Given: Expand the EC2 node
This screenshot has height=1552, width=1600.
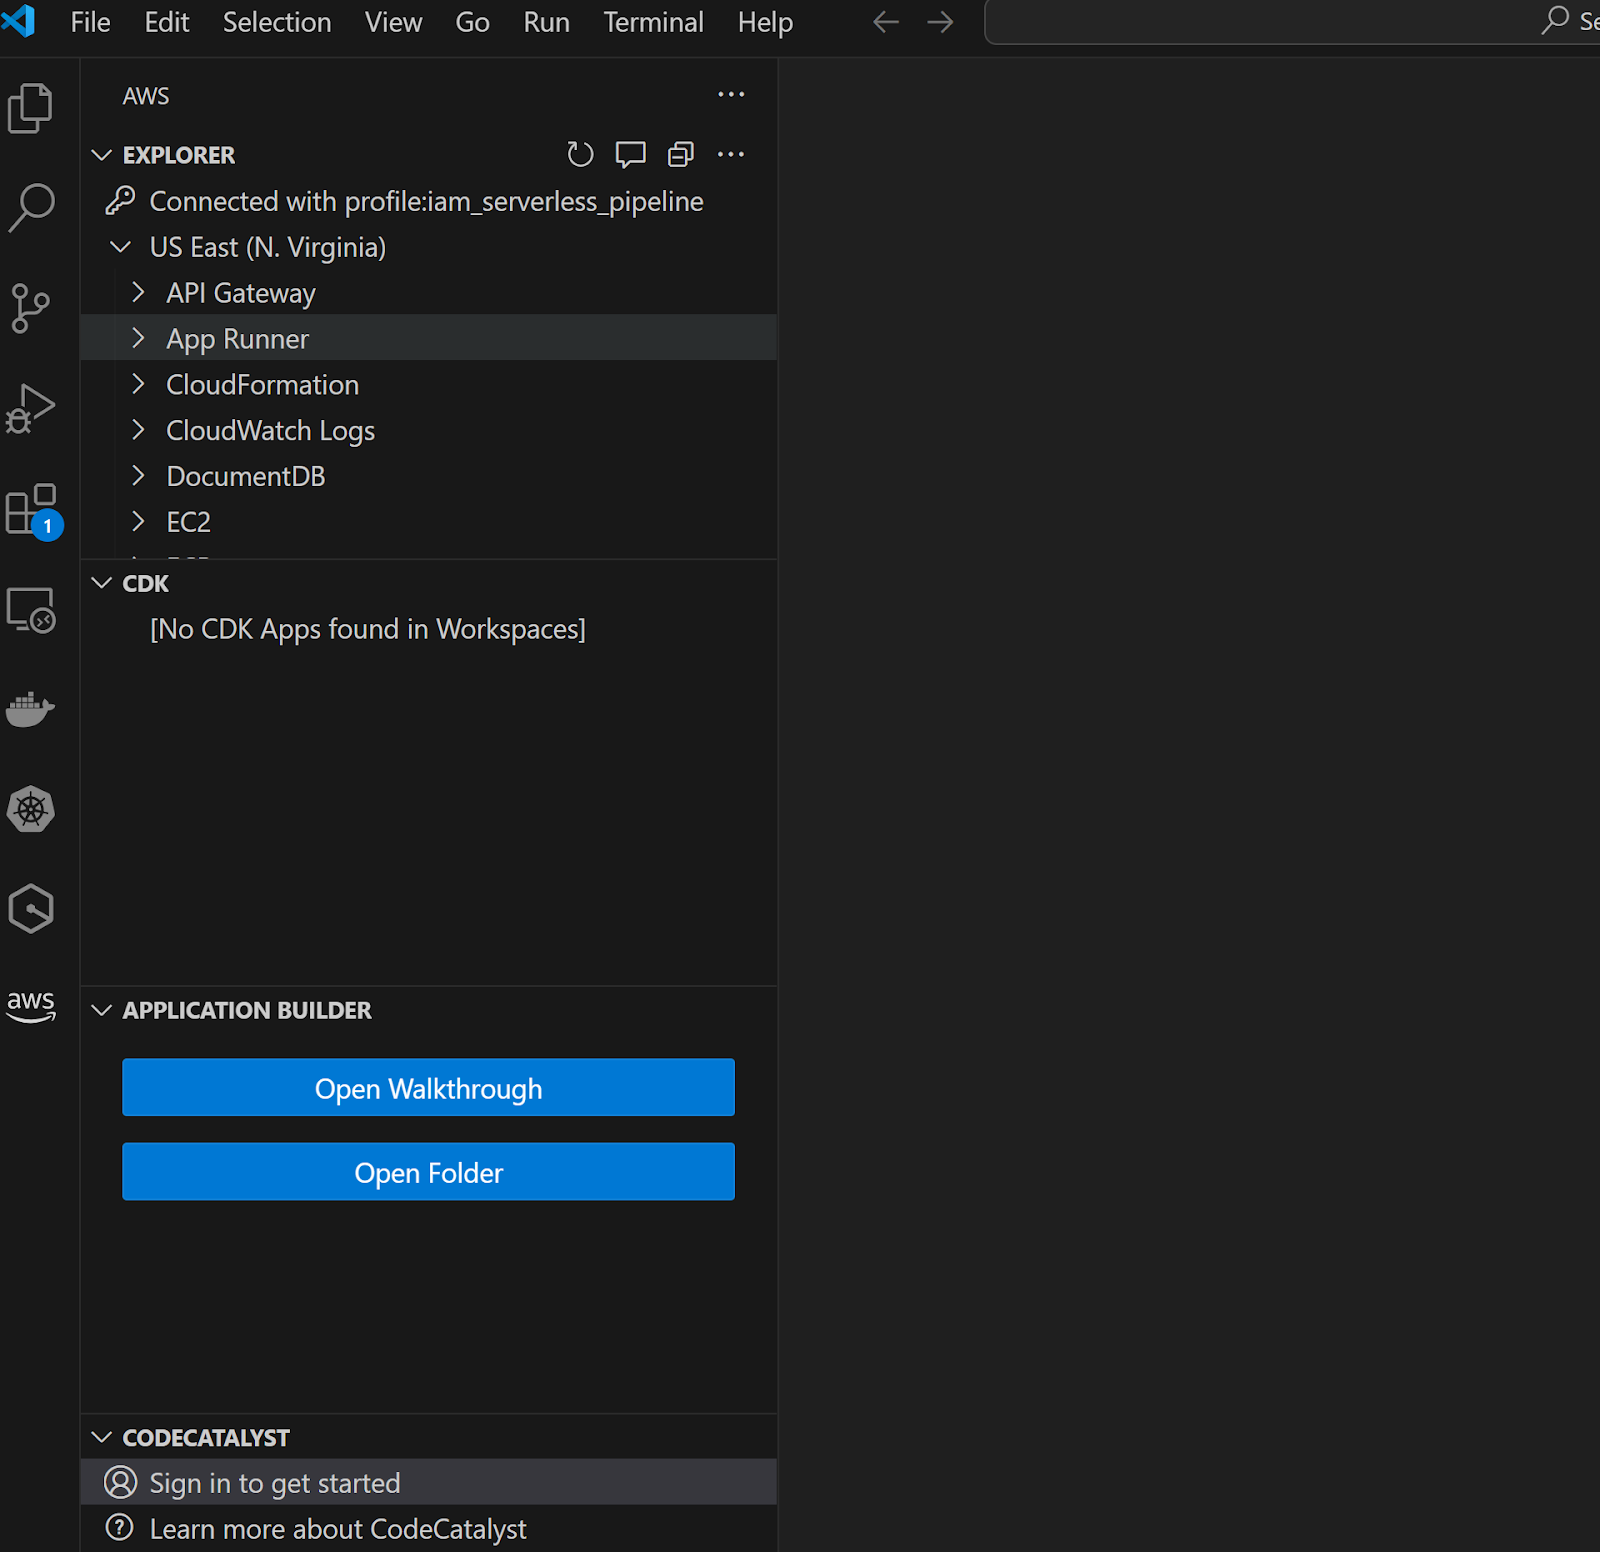Looking at the screenshot, I should (x=139, y=521).
